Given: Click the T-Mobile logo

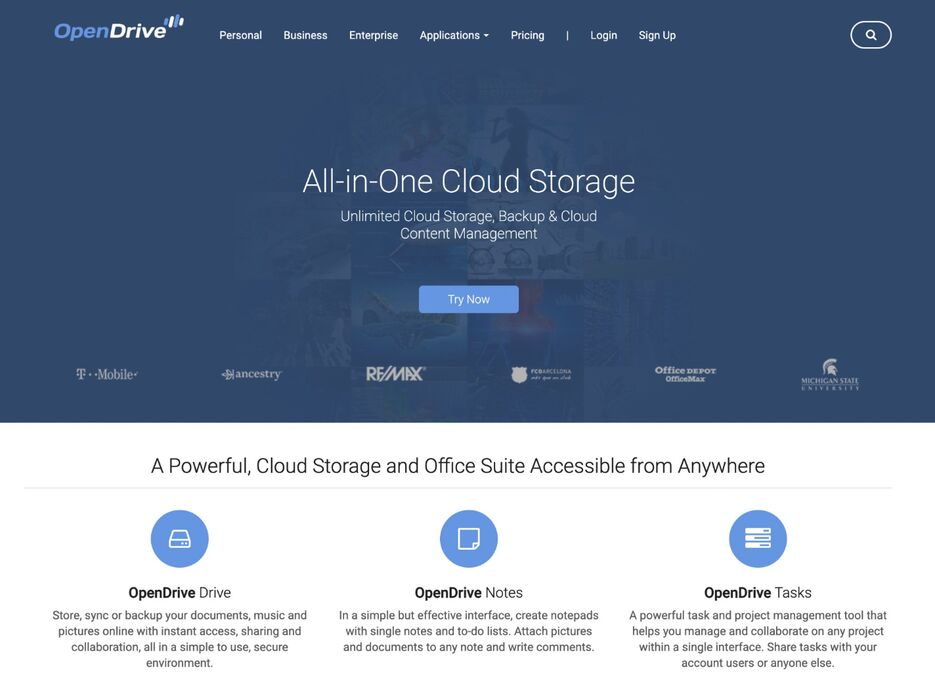Looking at the screenshot, I should coord(107,374).
